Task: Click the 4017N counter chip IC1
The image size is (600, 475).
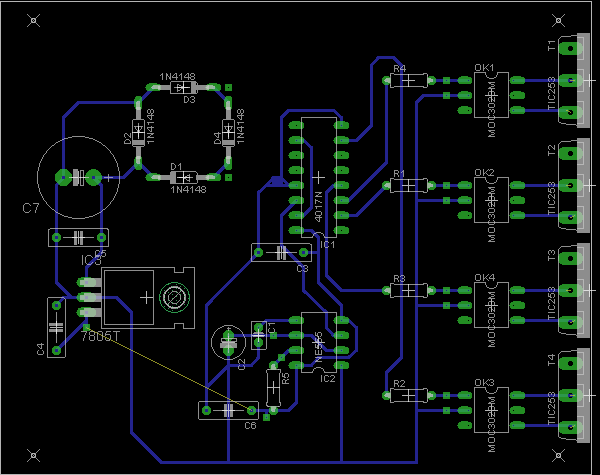Action: (318, 177)
